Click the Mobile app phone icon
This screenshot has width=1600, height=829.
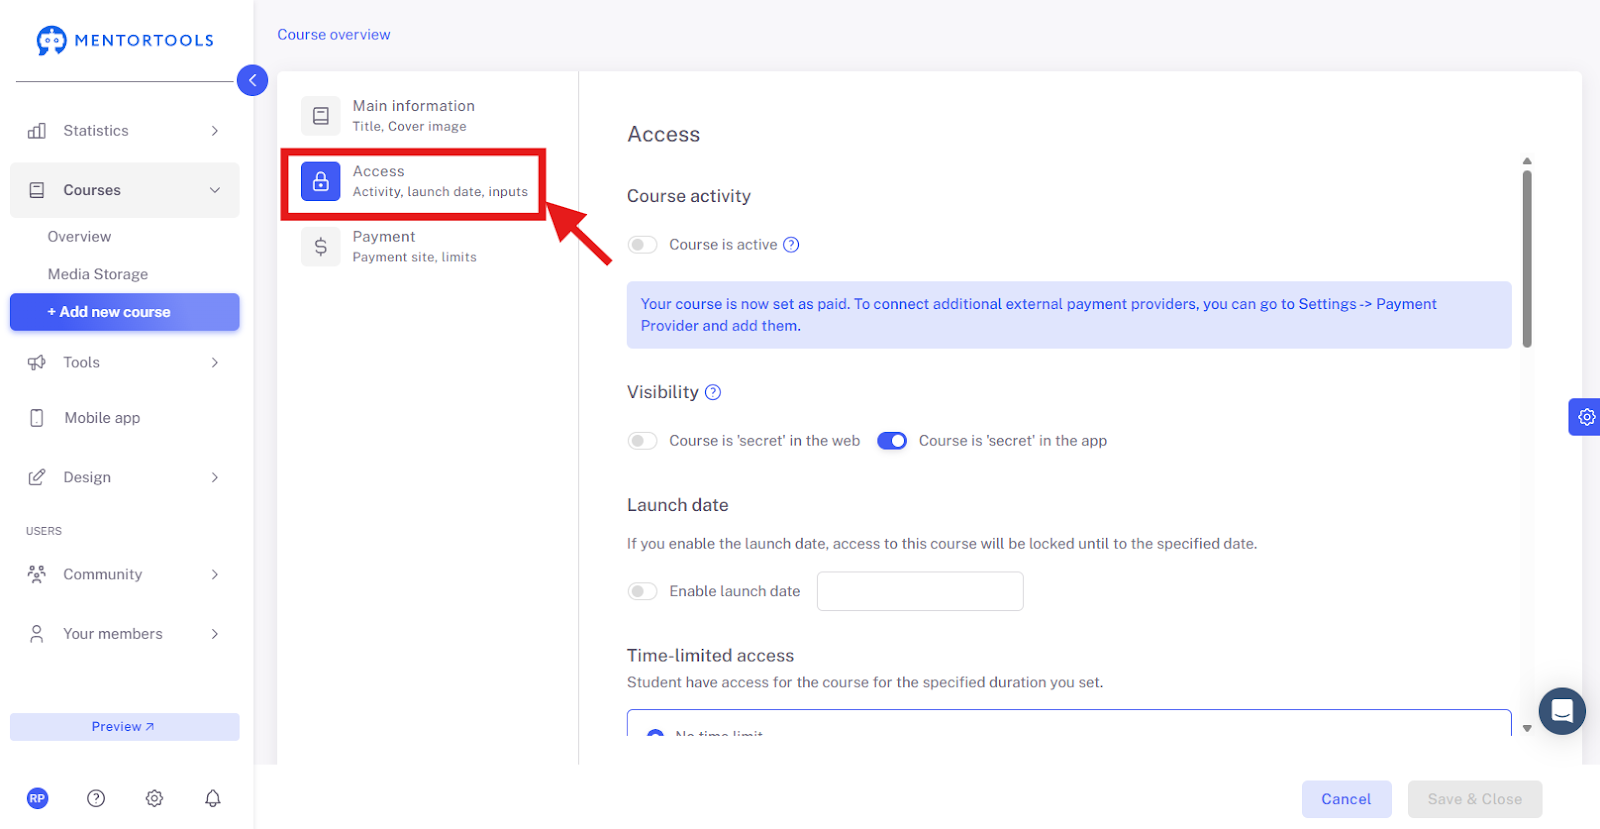pyautogui.click(x=37, y=418)
